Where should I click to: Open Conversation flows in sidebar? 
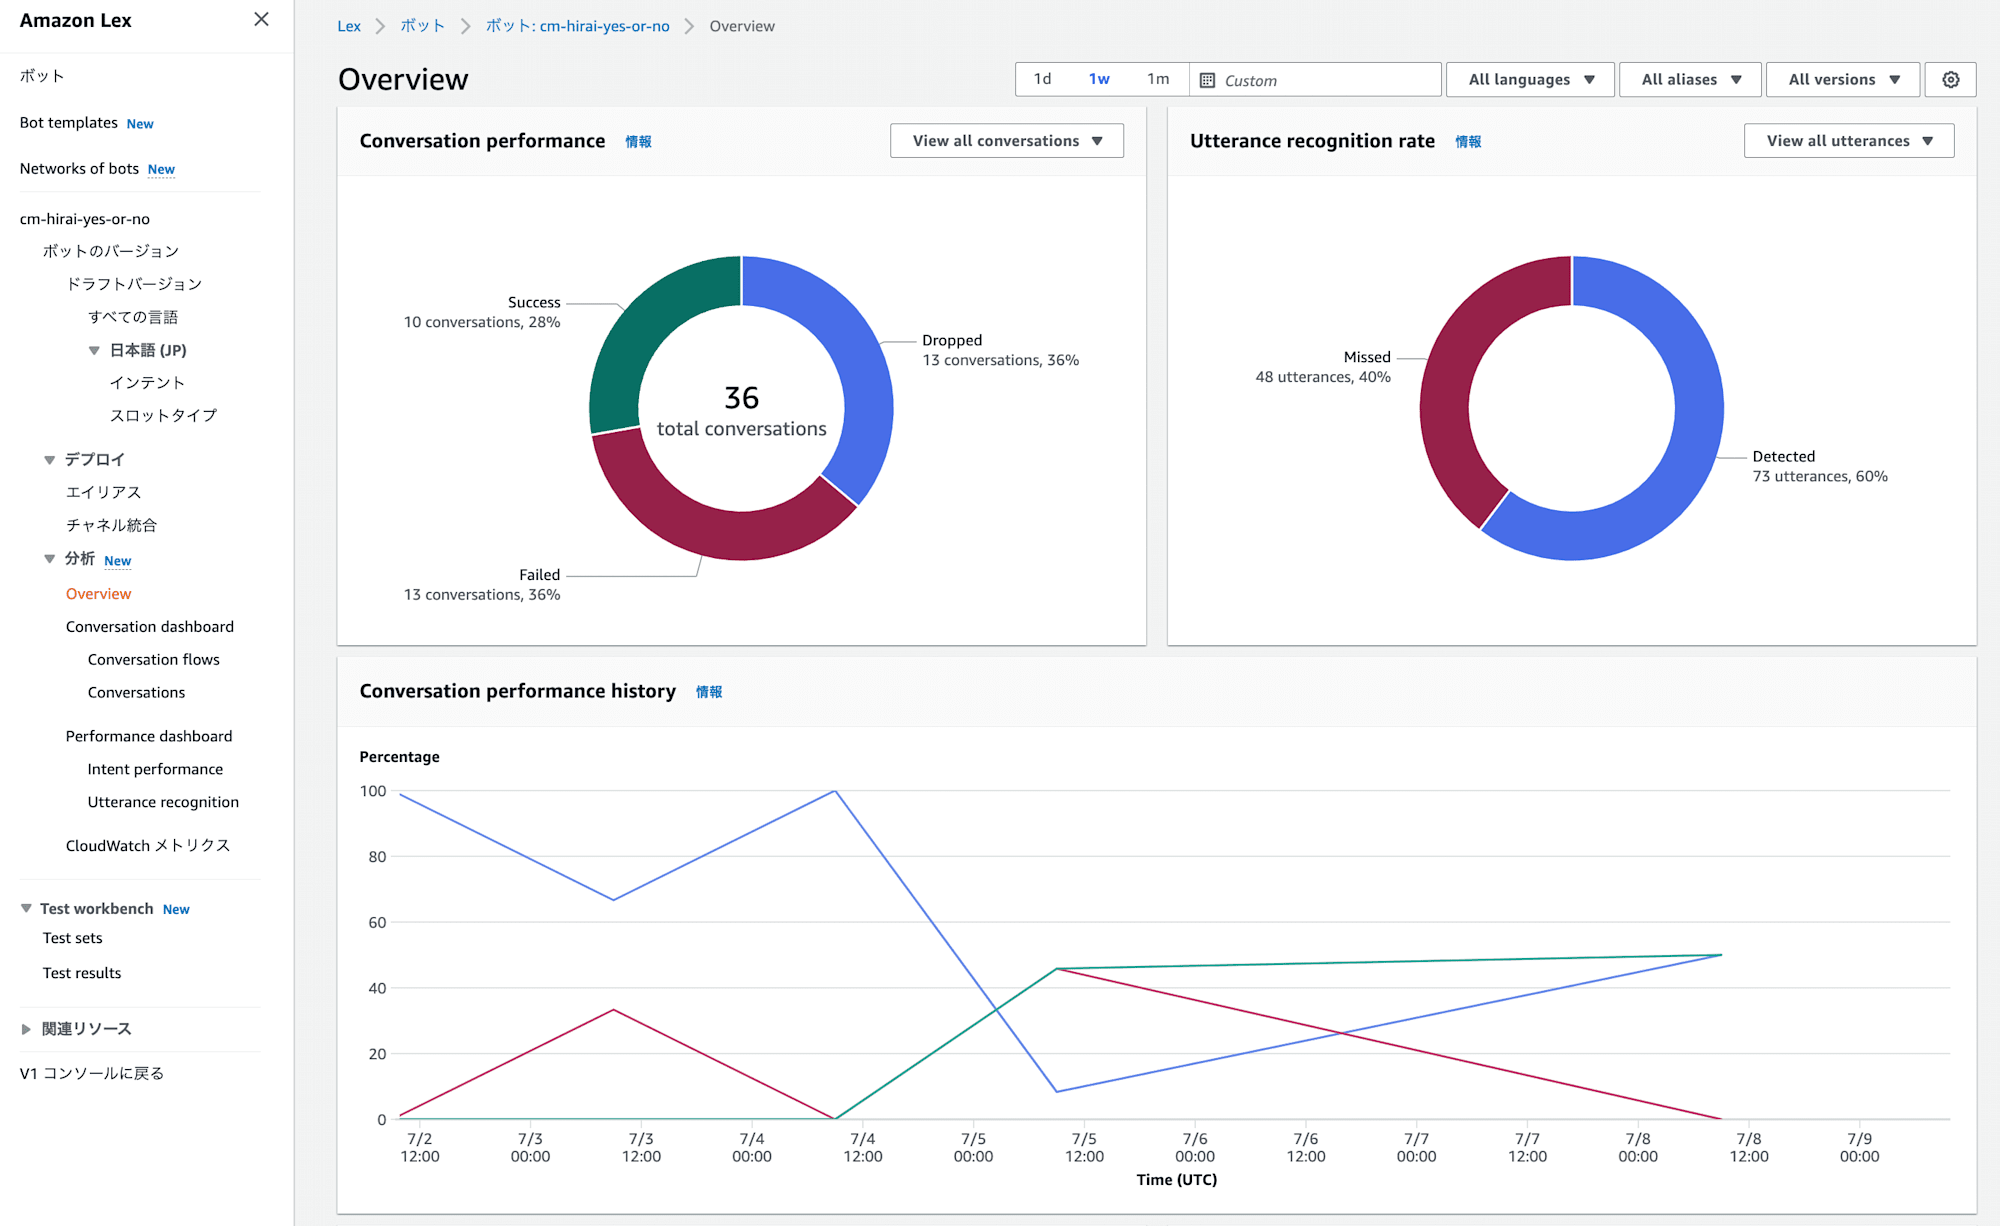(154, 660)
